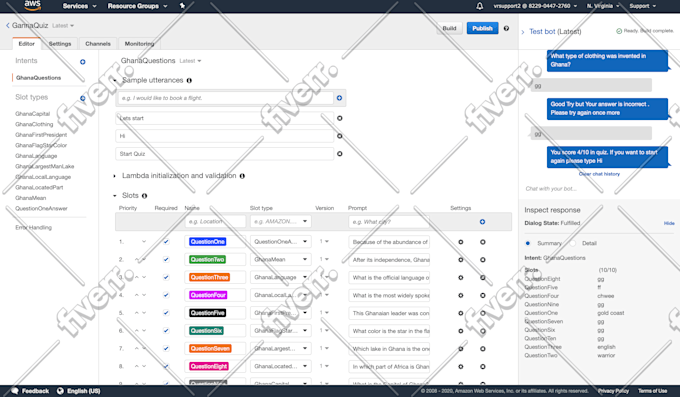The height and width of the screenshot is (397, 680).
Task: Open the Services dropdown menu
Action: tap(79, 6)
